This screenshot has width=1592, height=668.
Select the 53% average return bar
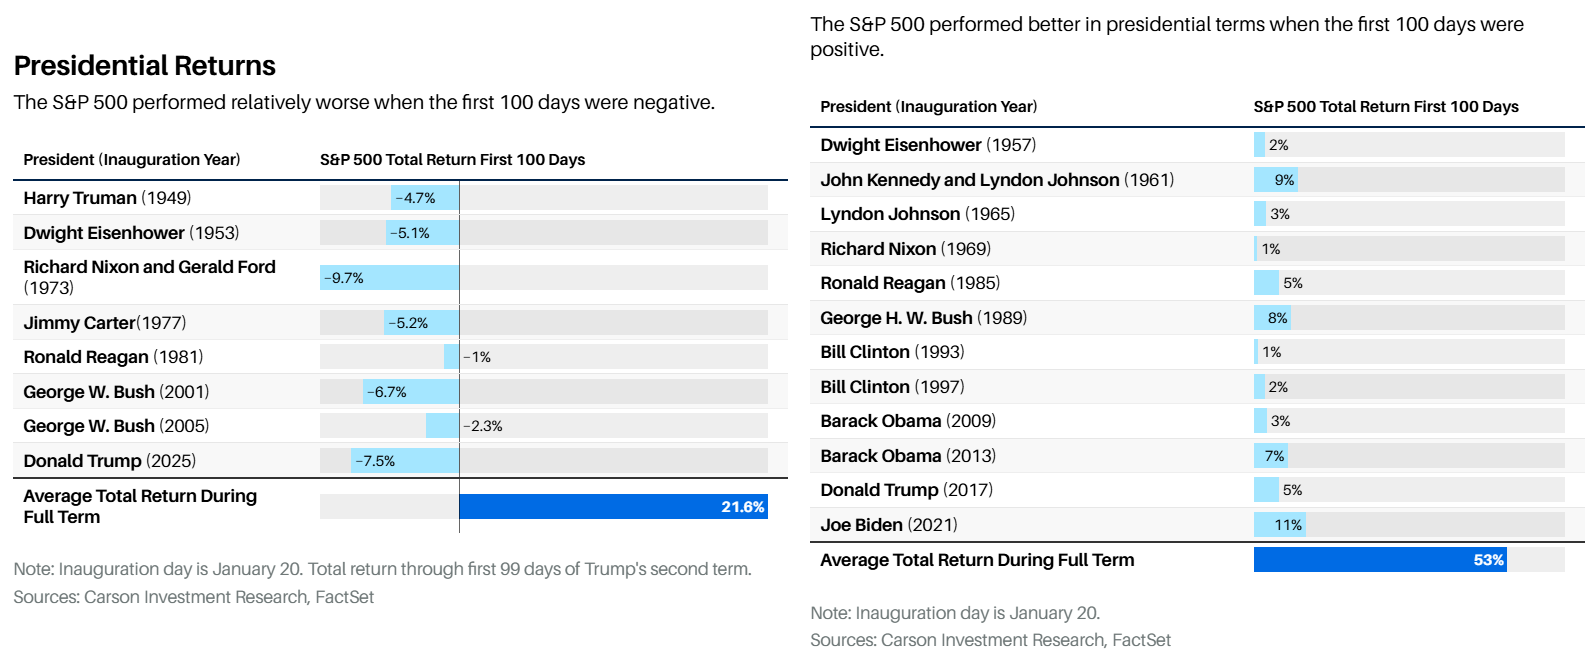click(x=1379, y=560)
